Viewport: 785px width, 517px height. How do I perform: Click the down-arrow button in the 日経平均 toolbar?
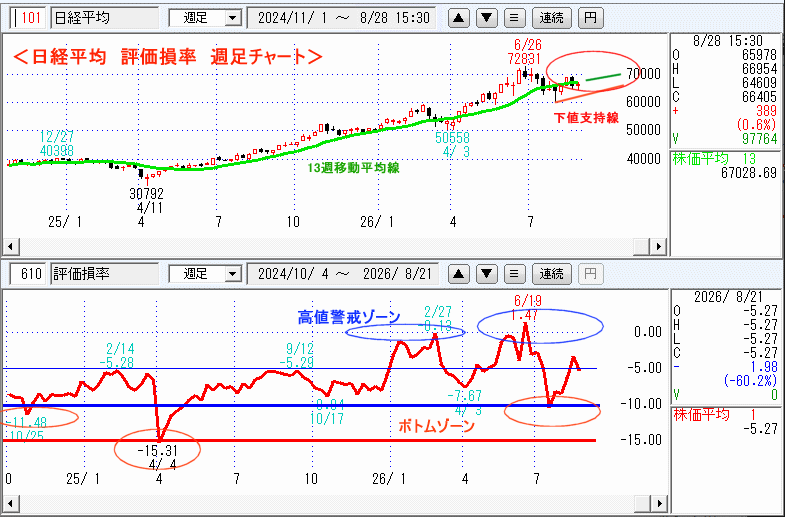[486, 19]
